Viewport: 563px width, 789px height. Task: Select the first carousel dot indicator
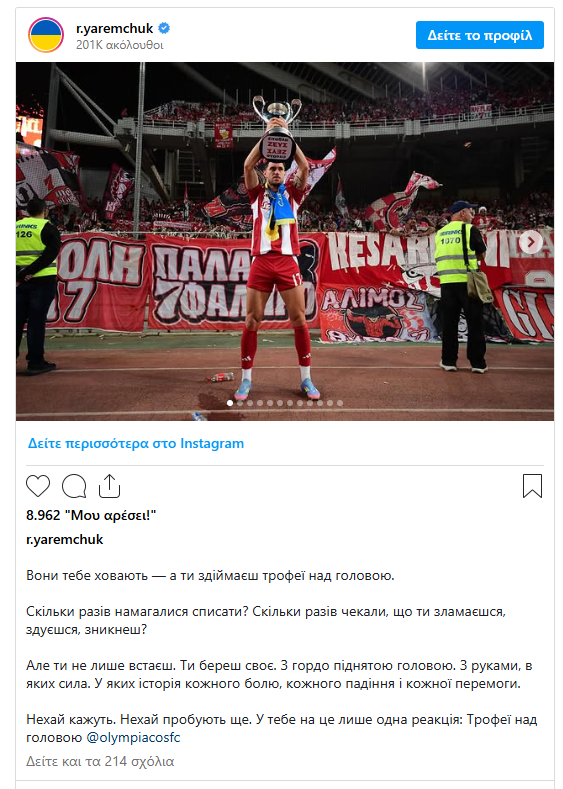tap(230, 403)
